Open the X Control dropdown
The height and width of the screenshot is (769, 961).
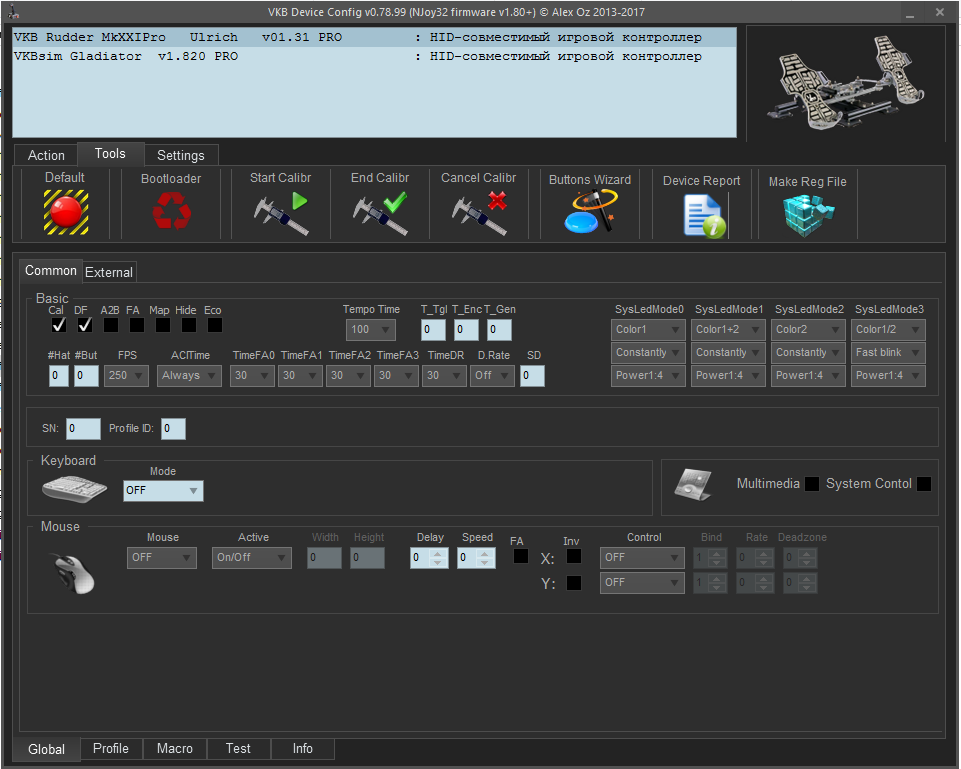[x=642, y=558]
